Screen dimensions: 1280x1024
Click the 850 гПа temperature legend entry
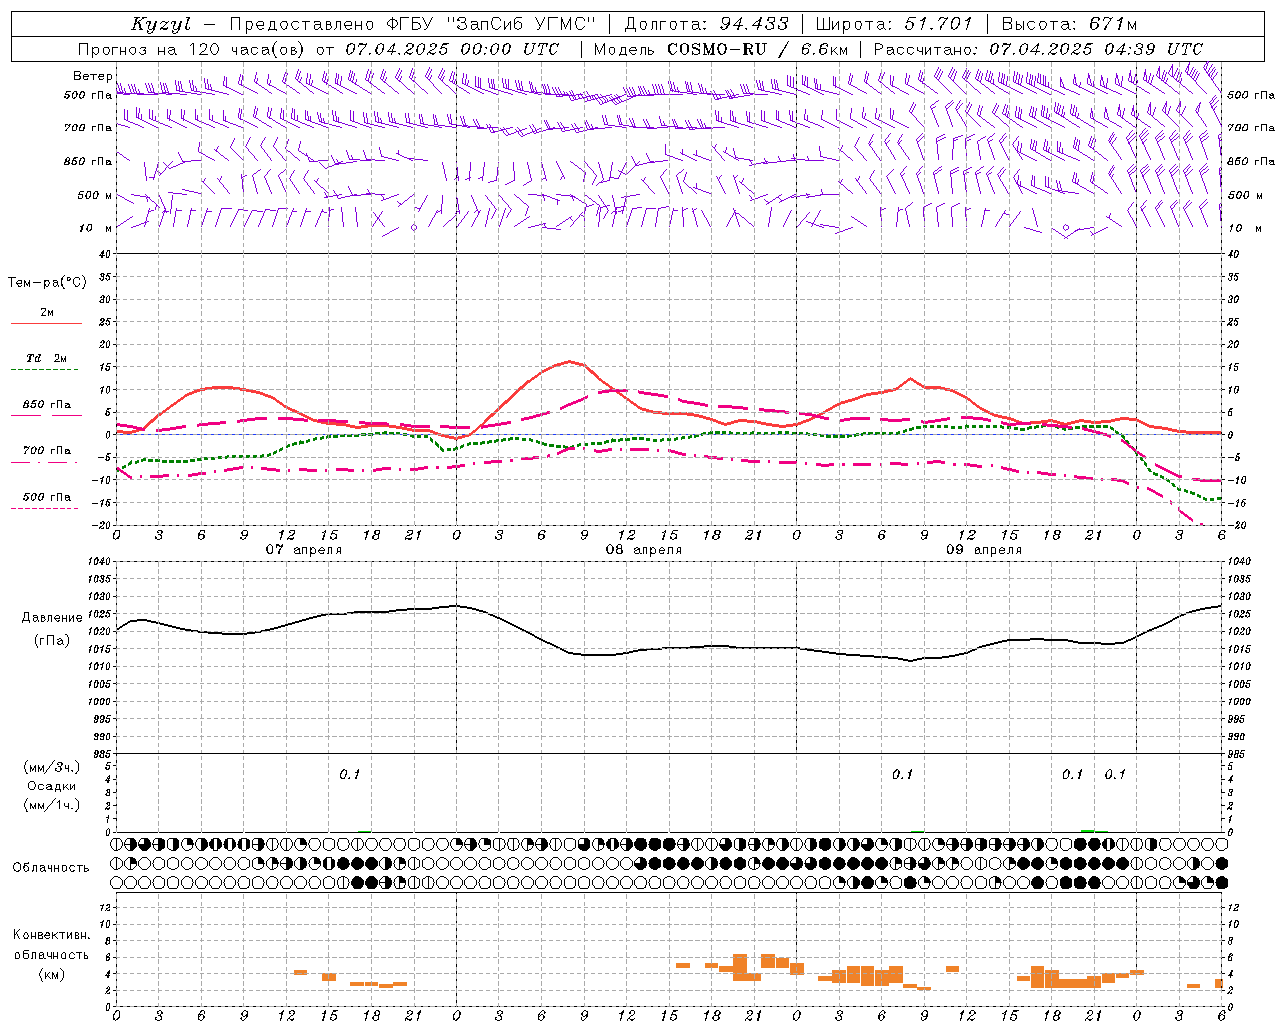coord(46,409)
